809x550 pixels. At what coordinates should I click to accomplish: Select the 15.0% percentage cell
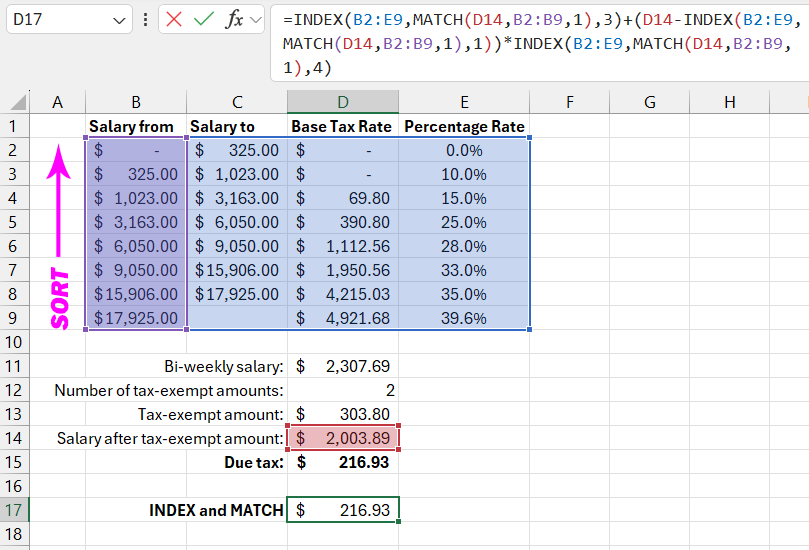click(x=464, y=198)
